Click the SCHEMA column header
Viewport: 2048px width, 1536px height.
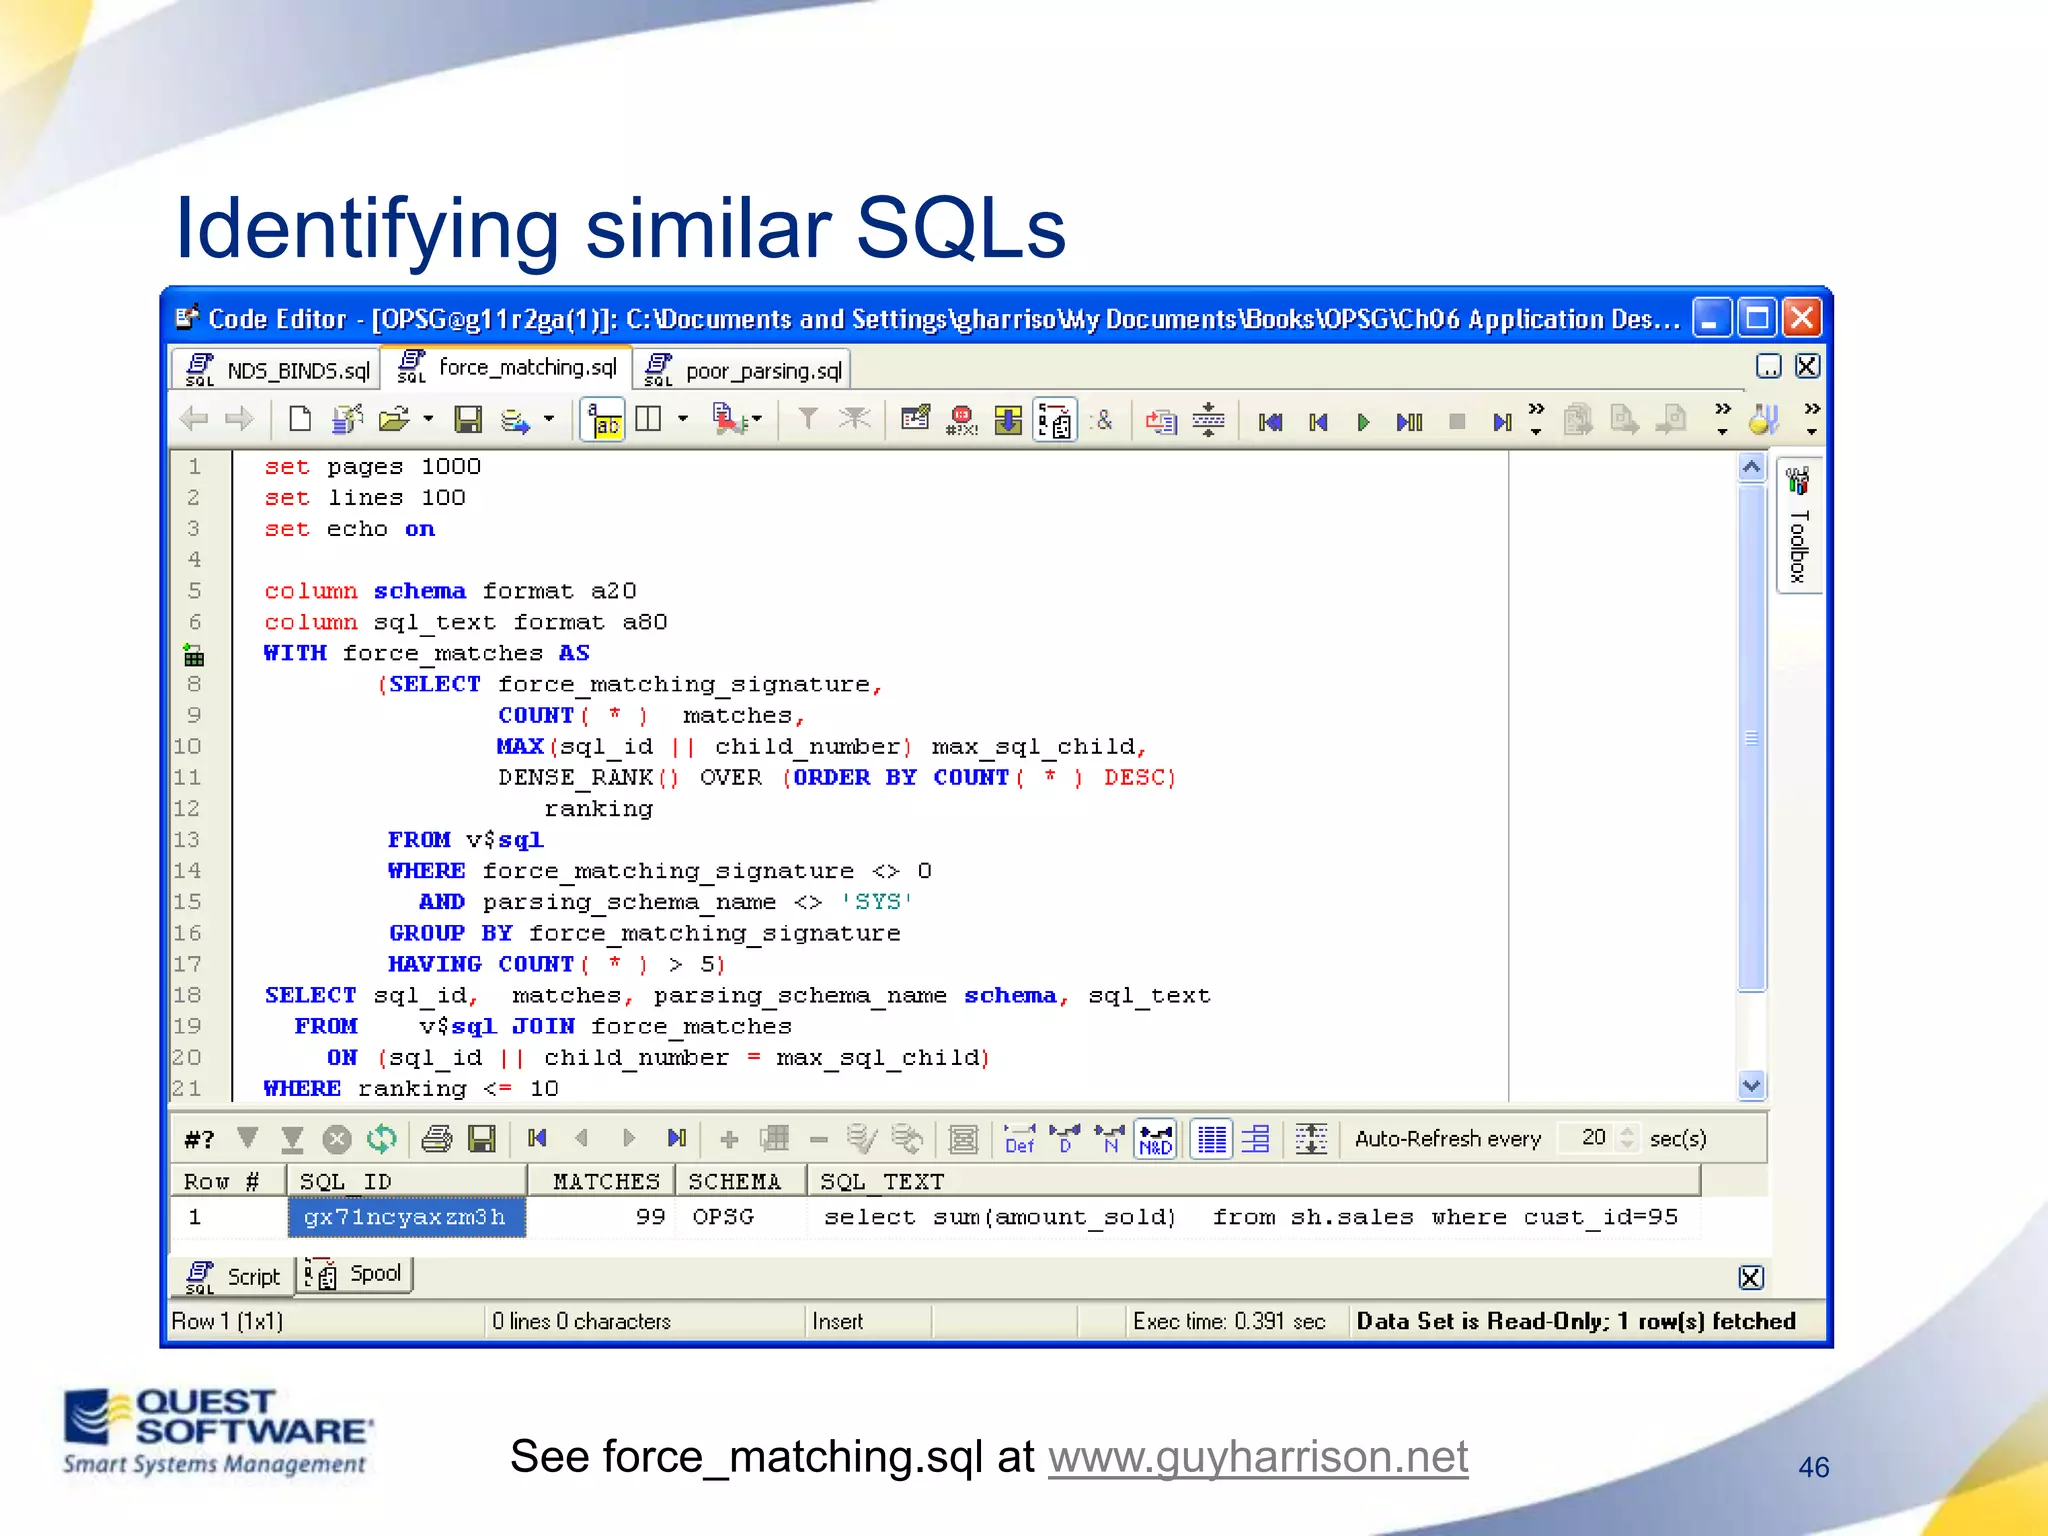pos(741,1181)
